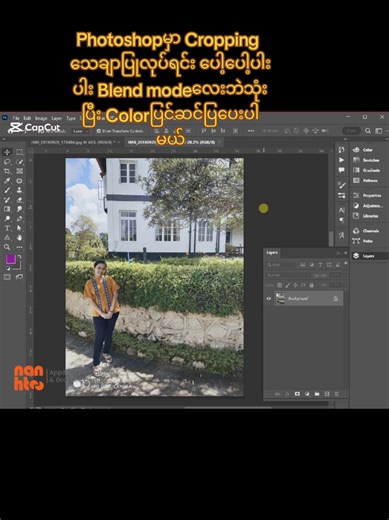Image resolution: width=389 pixels, height=520 pixels.
Task: Open the Swatches panel
Action: [x=367, y=160]
